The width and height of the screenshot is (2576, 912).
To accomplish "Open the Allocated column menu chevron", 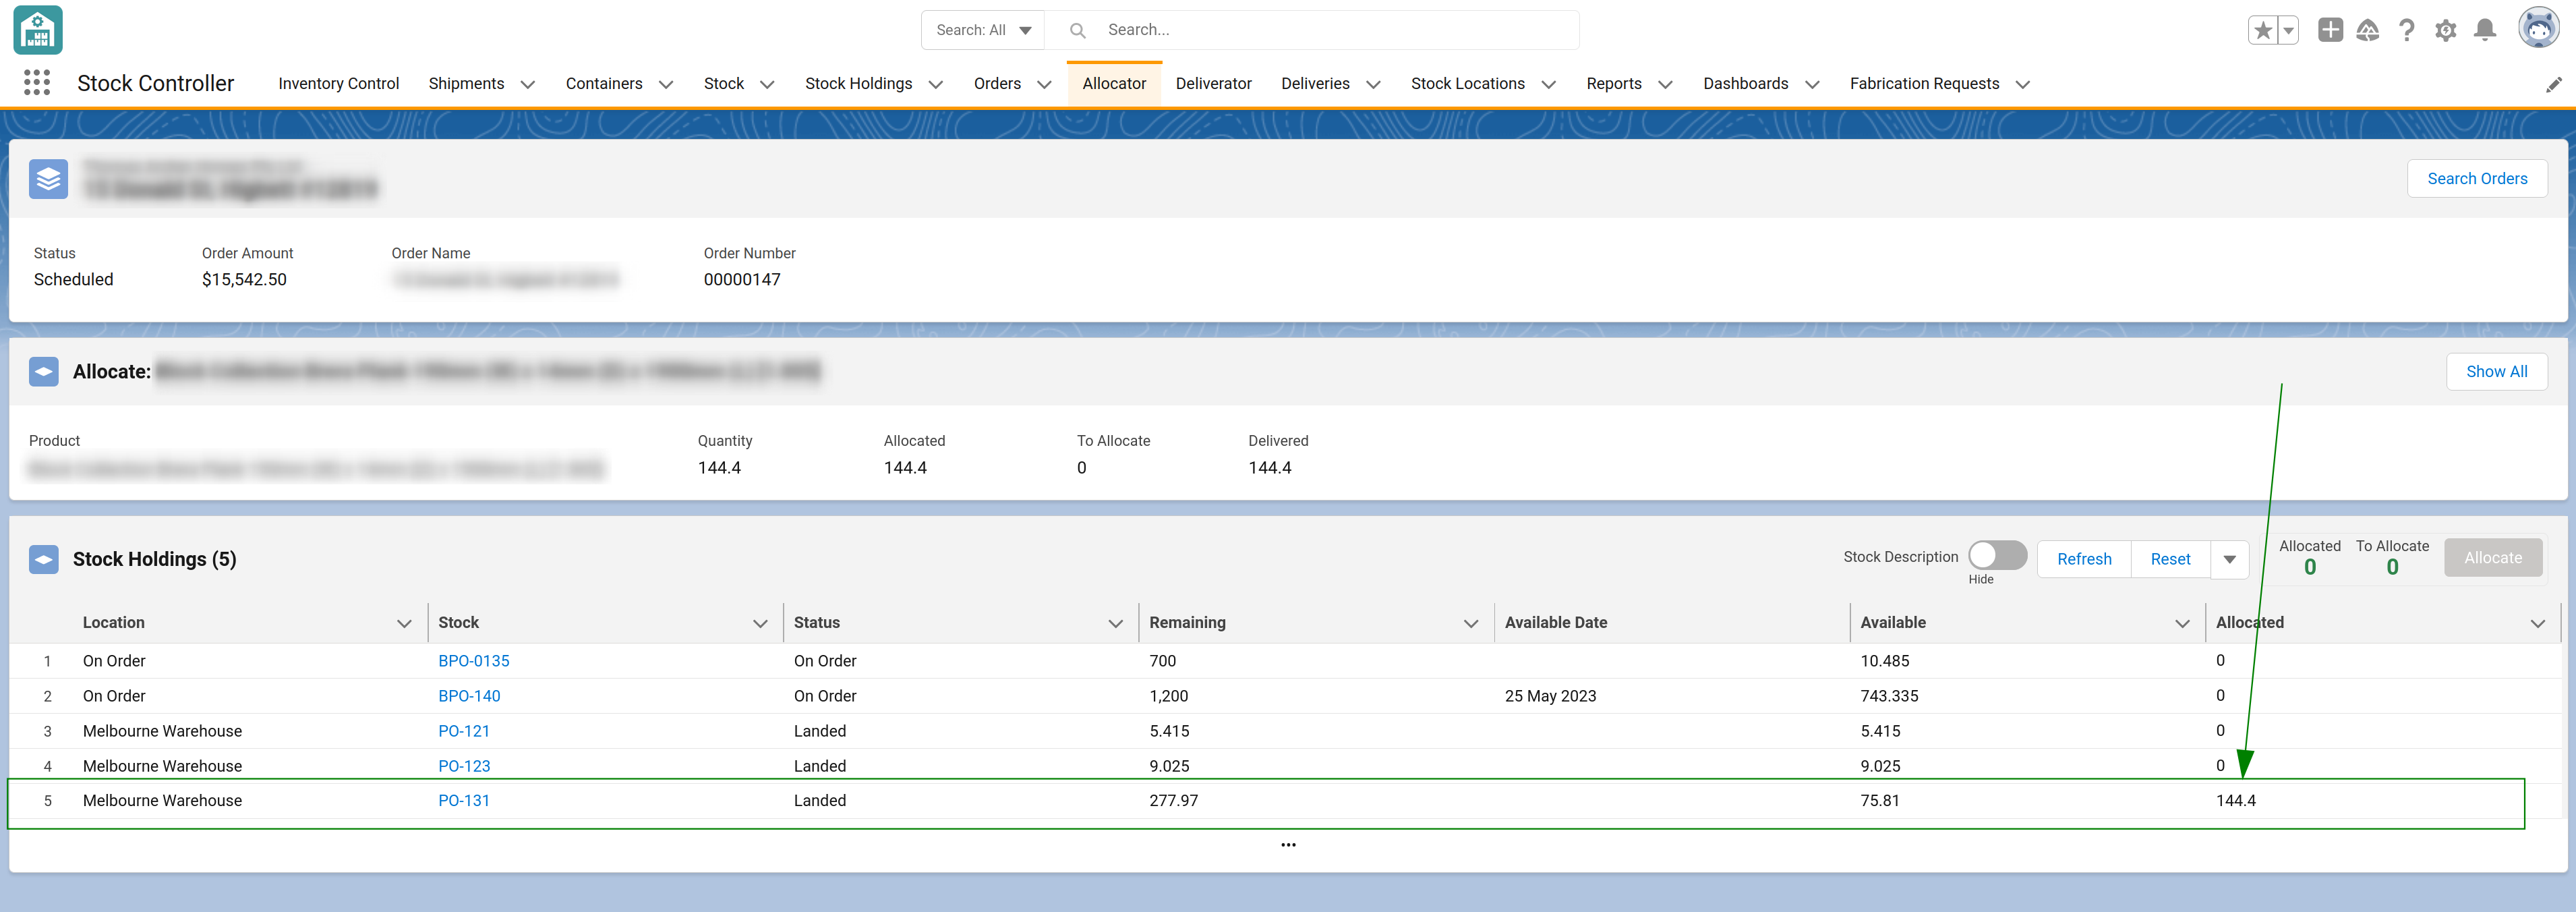I will point(2537,623).
